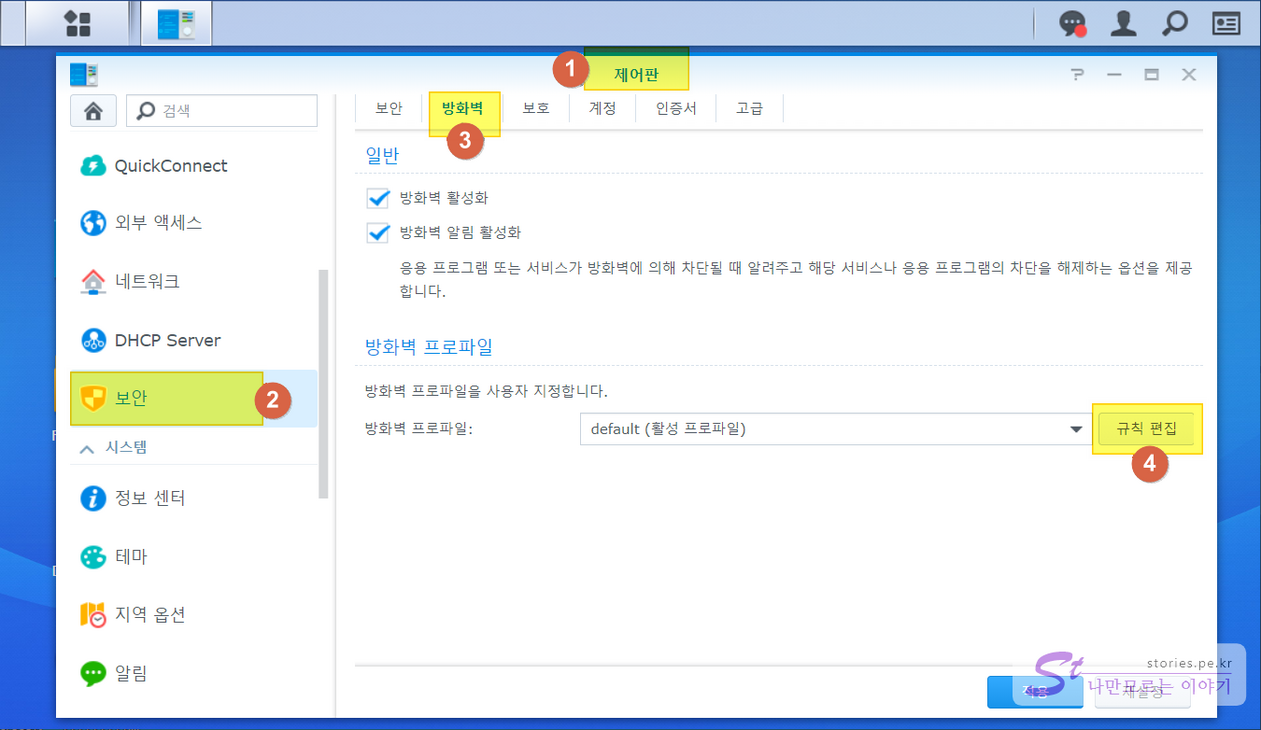Switch to the 인증서 tab
The width and height of the screenshot is (1261, 730).
coord(676,108)
